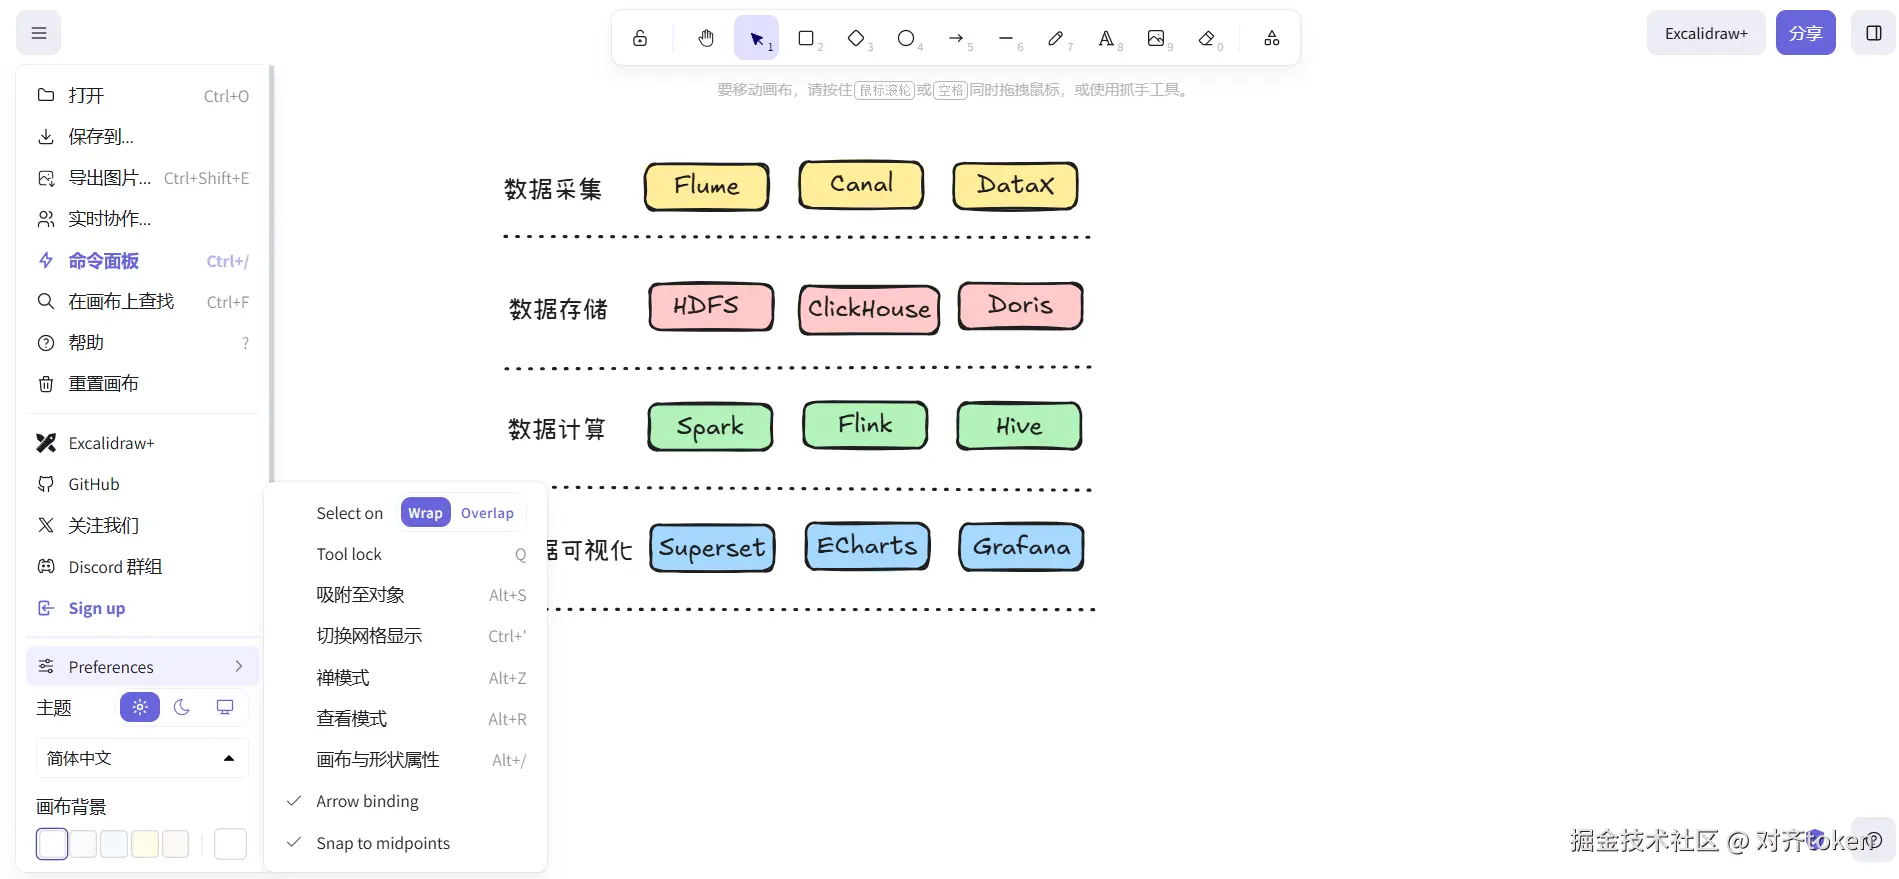
Task: Choose 在画布上查找 from the menu
Action: 142,302
